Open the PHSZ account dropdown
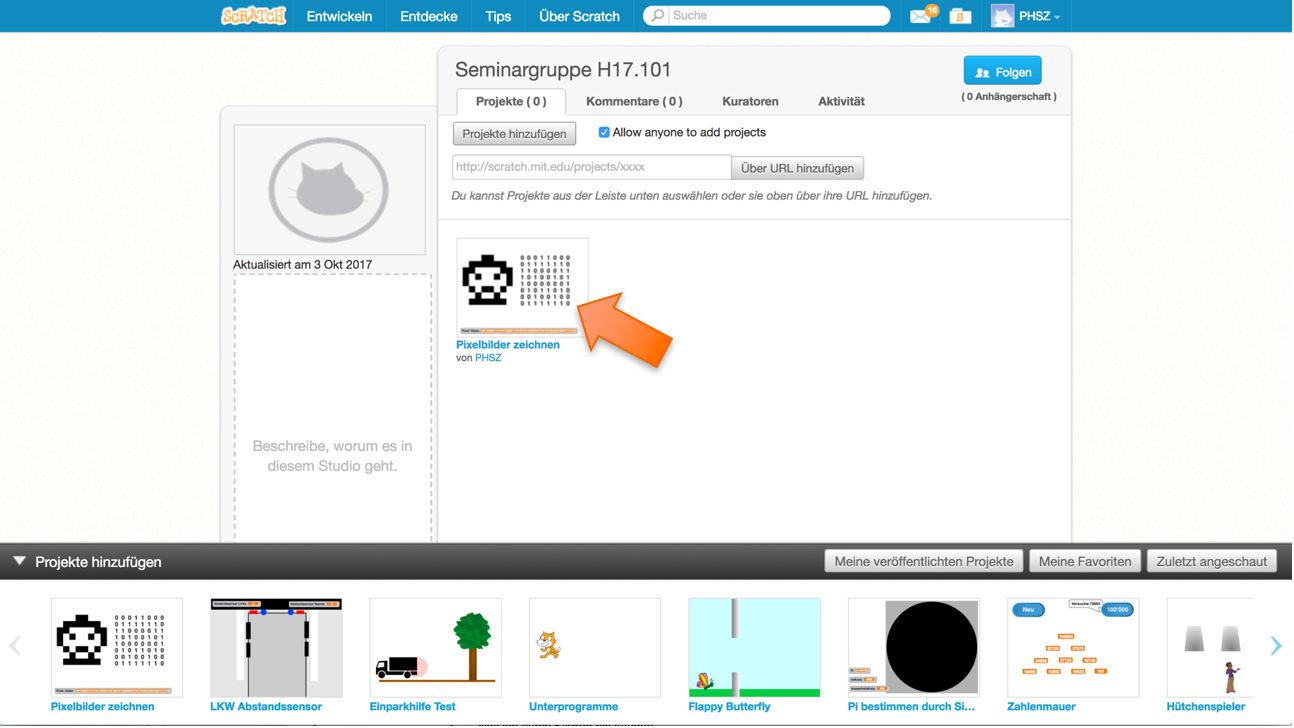This screenshot has height=728, width=1294. click(x=1040, y=16)
